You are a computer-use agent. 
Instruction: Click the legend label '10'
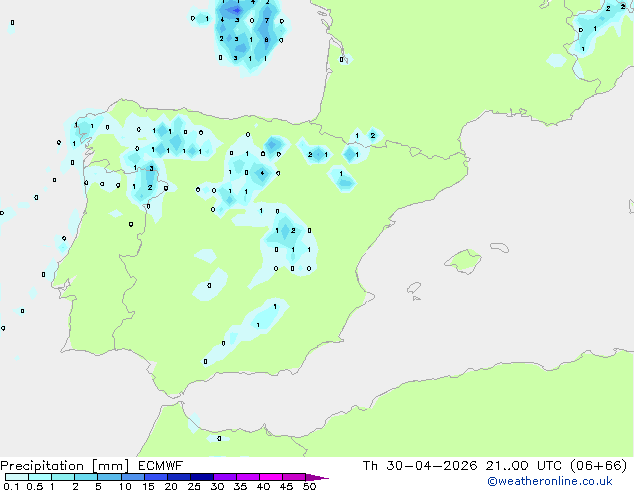click(x=125, y=486)
